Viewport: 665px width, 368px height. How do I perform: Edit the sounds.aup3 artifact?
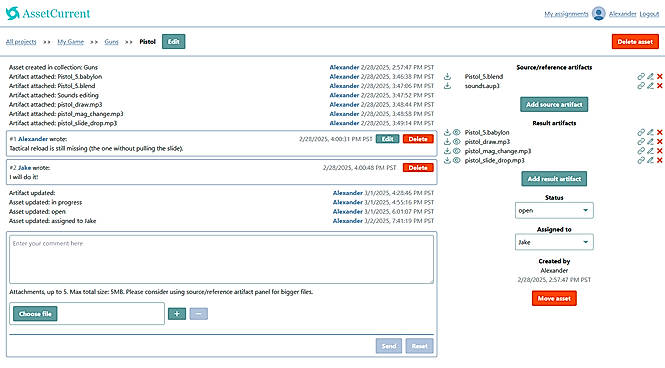650,86
